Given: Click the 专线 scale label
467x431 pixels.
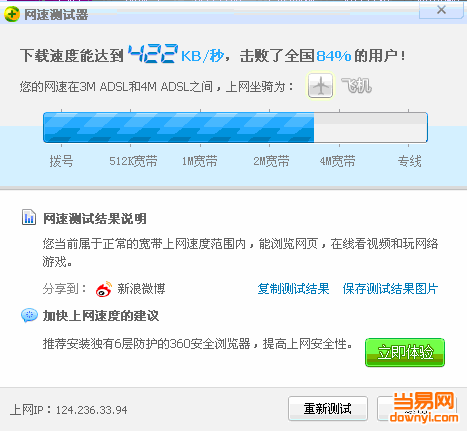Looking at the screenshot, I should tap(410, 161).
